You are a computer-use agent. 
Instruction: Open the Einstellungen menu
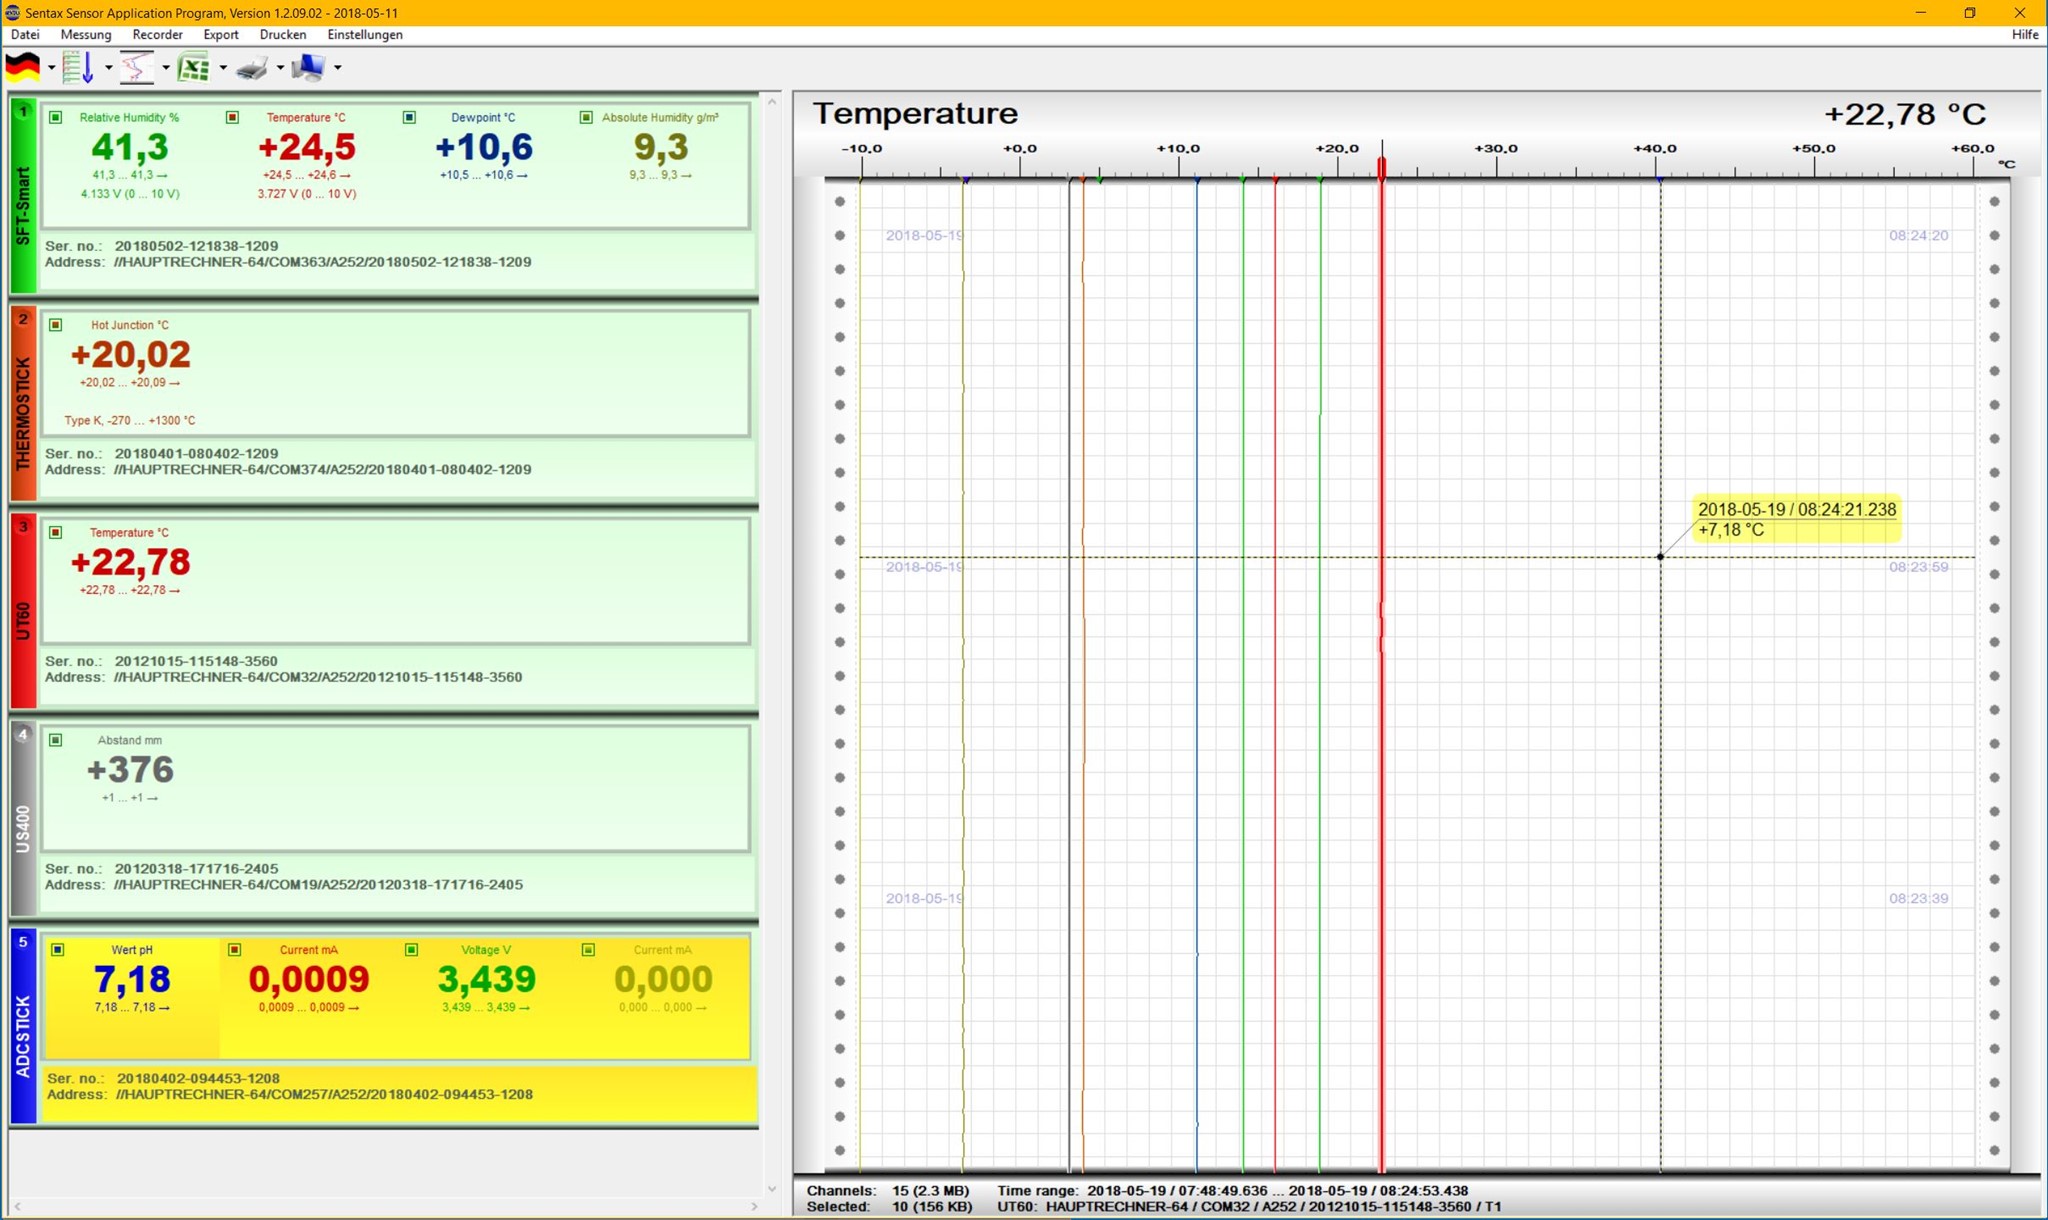pyautogui.click(x=366, y=34)
